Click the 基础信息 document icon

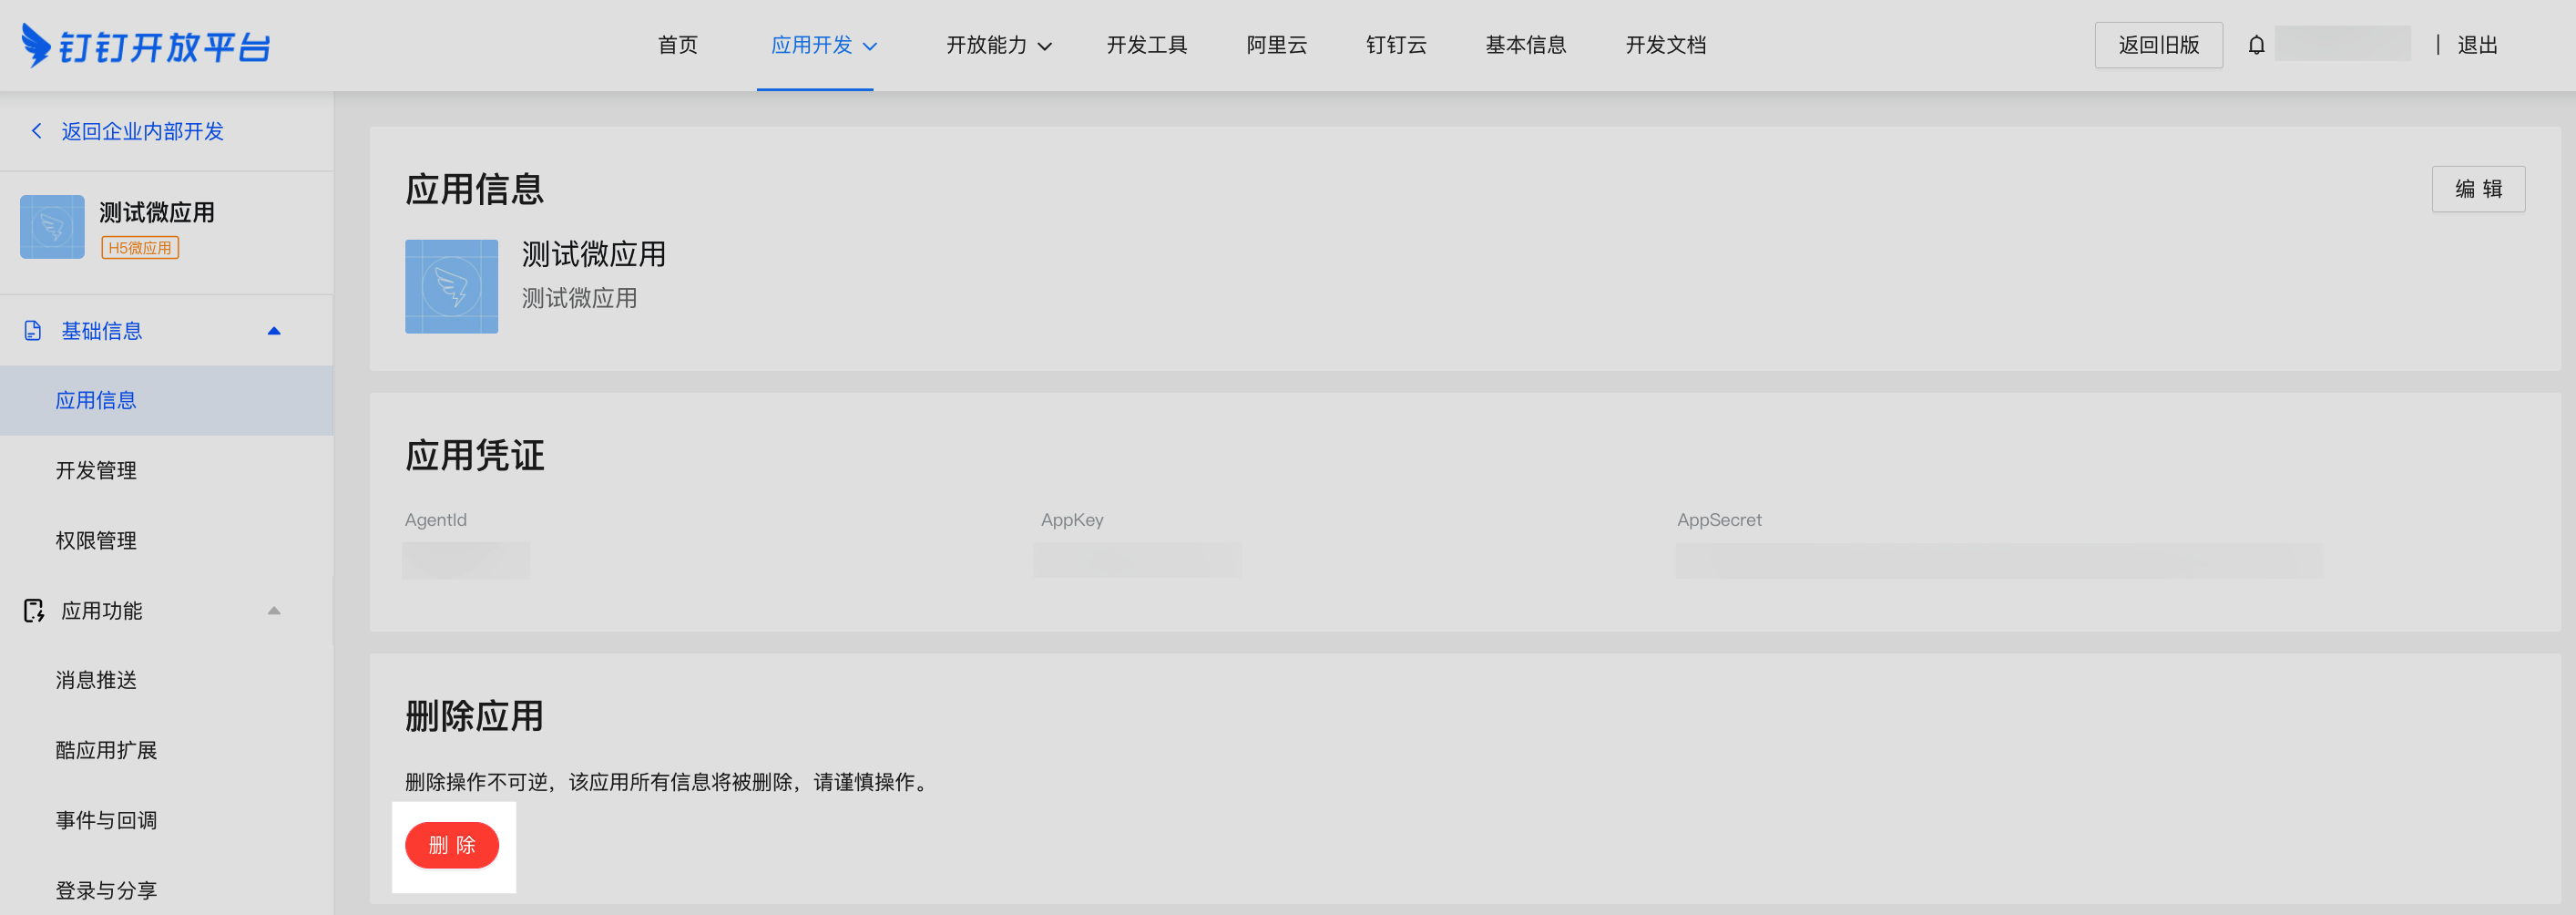33,331
